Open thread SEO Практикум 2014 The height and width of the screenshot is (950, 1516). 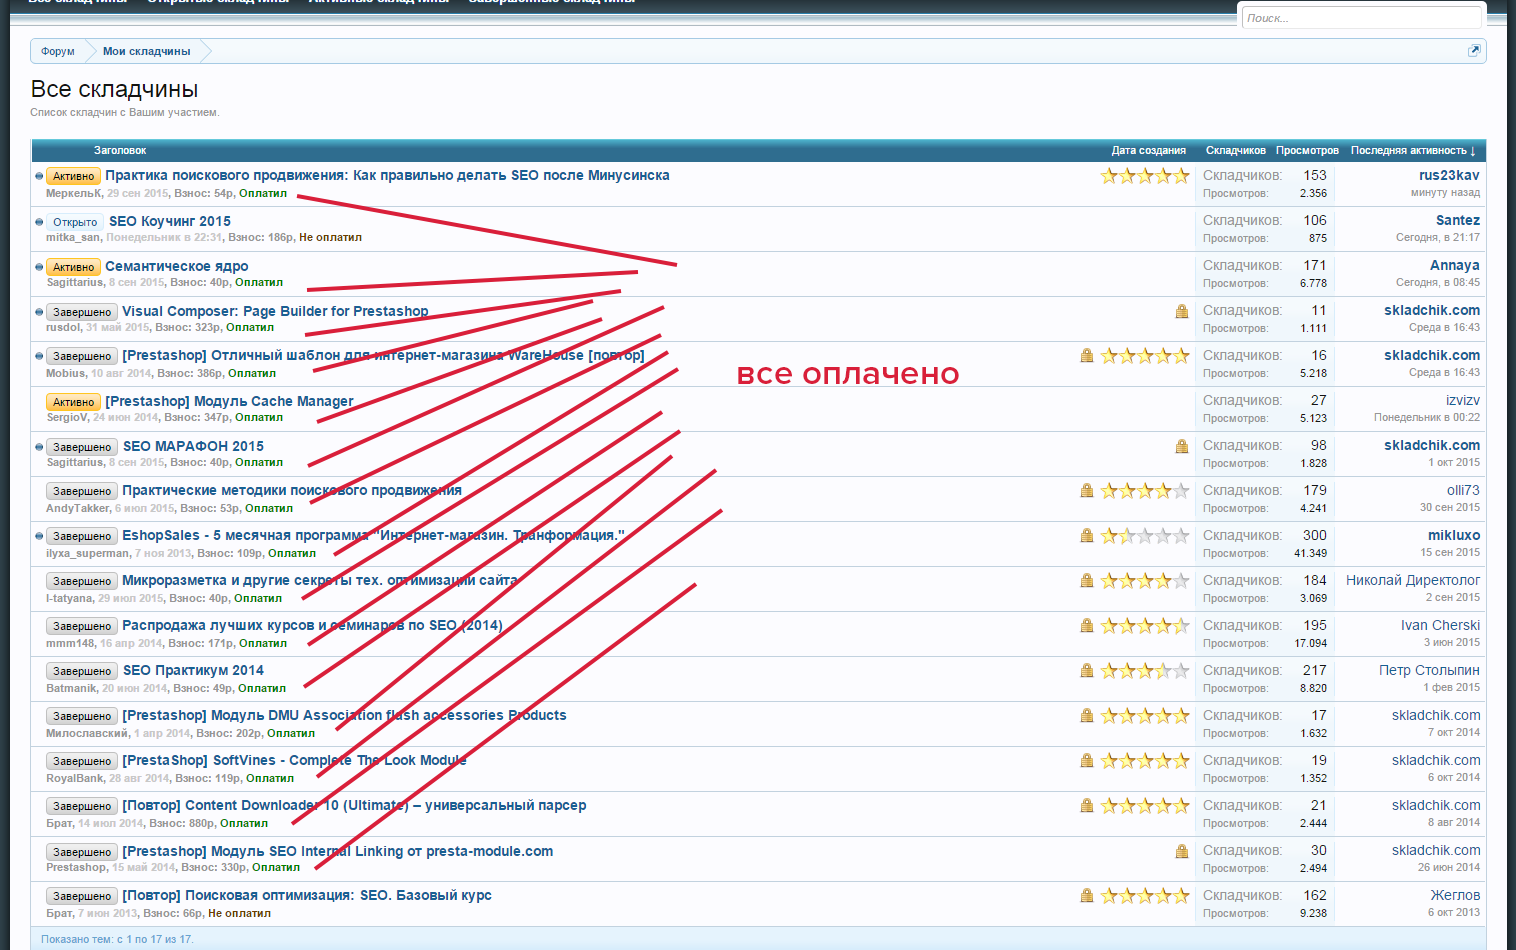tap(193, 670)
